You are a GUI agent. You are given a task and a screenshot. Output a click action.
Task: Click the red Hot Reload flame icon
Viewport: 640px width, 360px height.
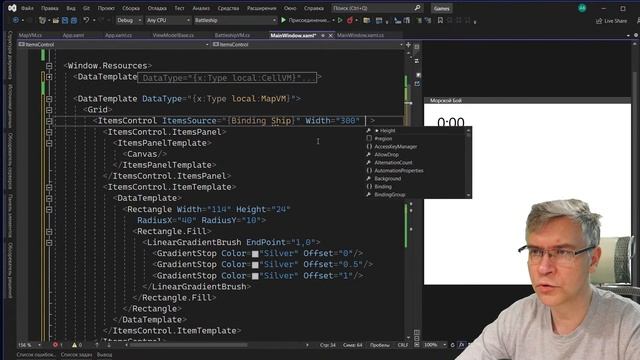tap(350, 20)
